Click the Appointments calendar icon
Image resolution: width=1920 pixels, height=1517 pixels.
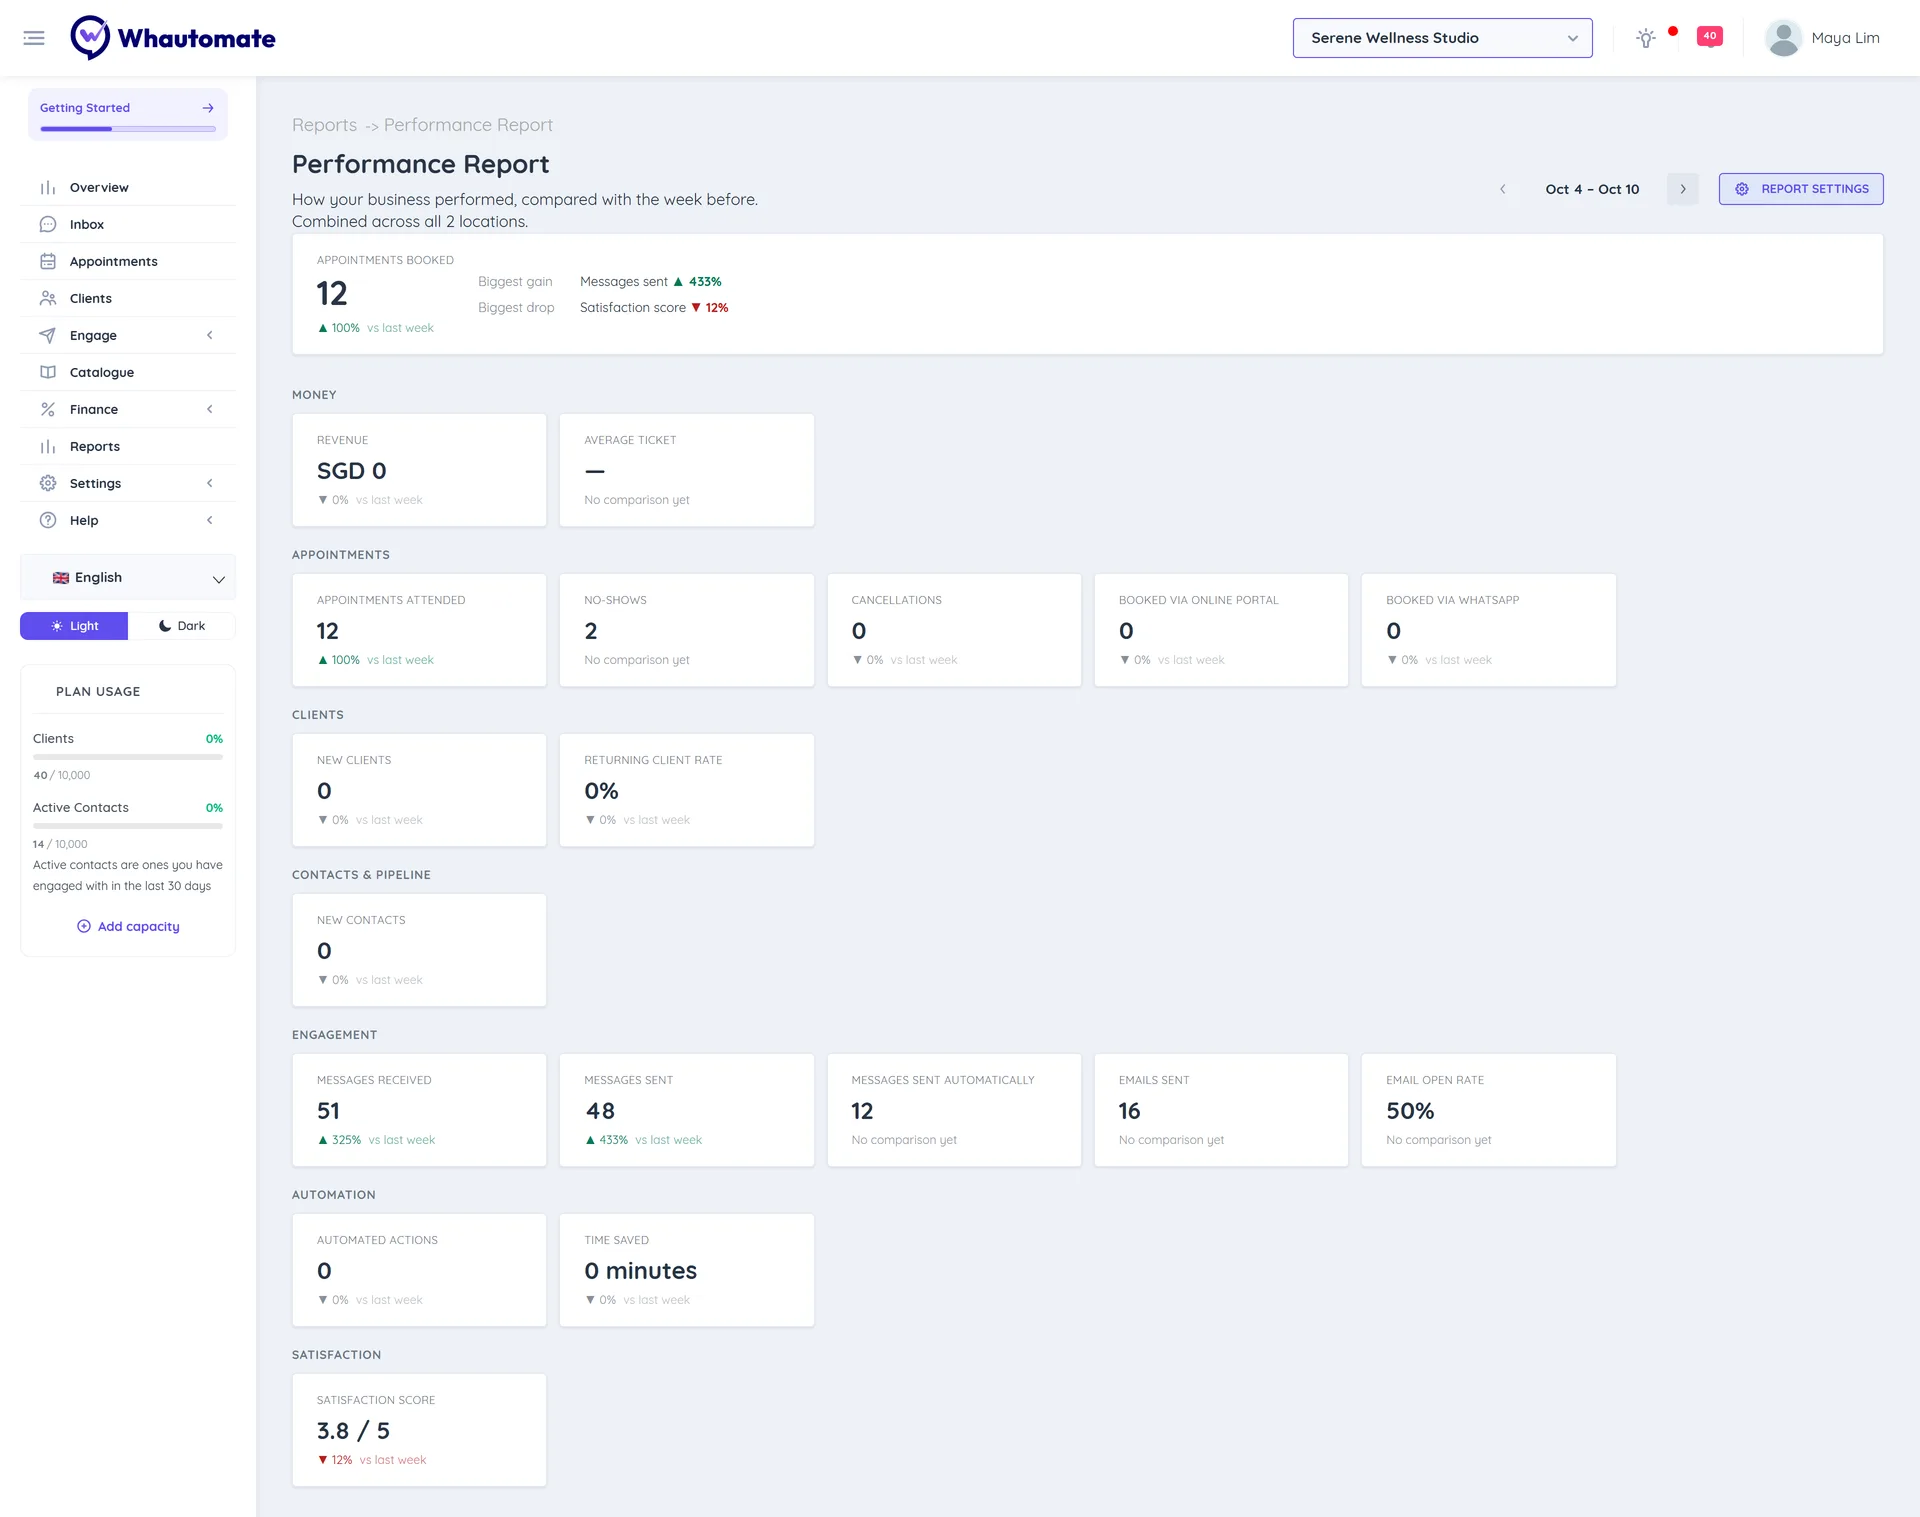click(x=48, y=262)
